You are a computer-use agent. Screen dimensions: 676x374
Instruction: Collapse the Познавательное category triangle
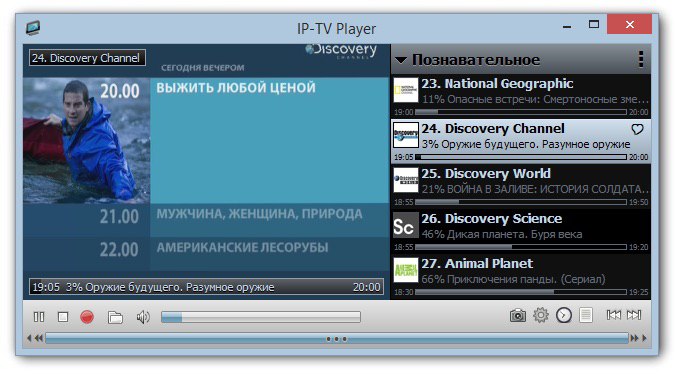pyautogui.click(x=401, y=60)
